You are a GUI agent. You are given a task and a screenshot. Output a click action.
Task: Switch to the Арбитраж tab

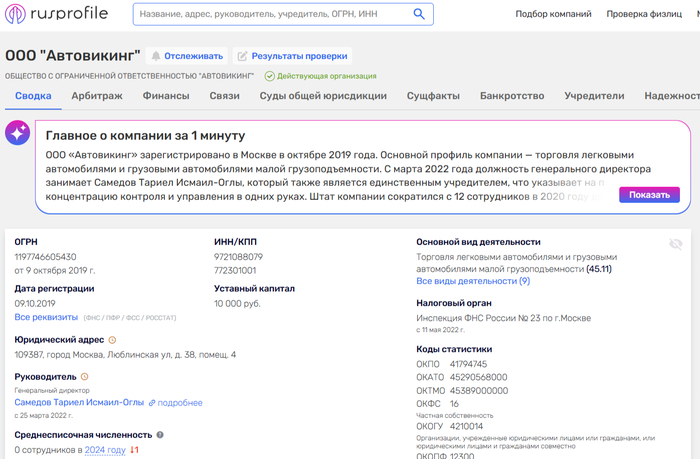pos(97,96)
